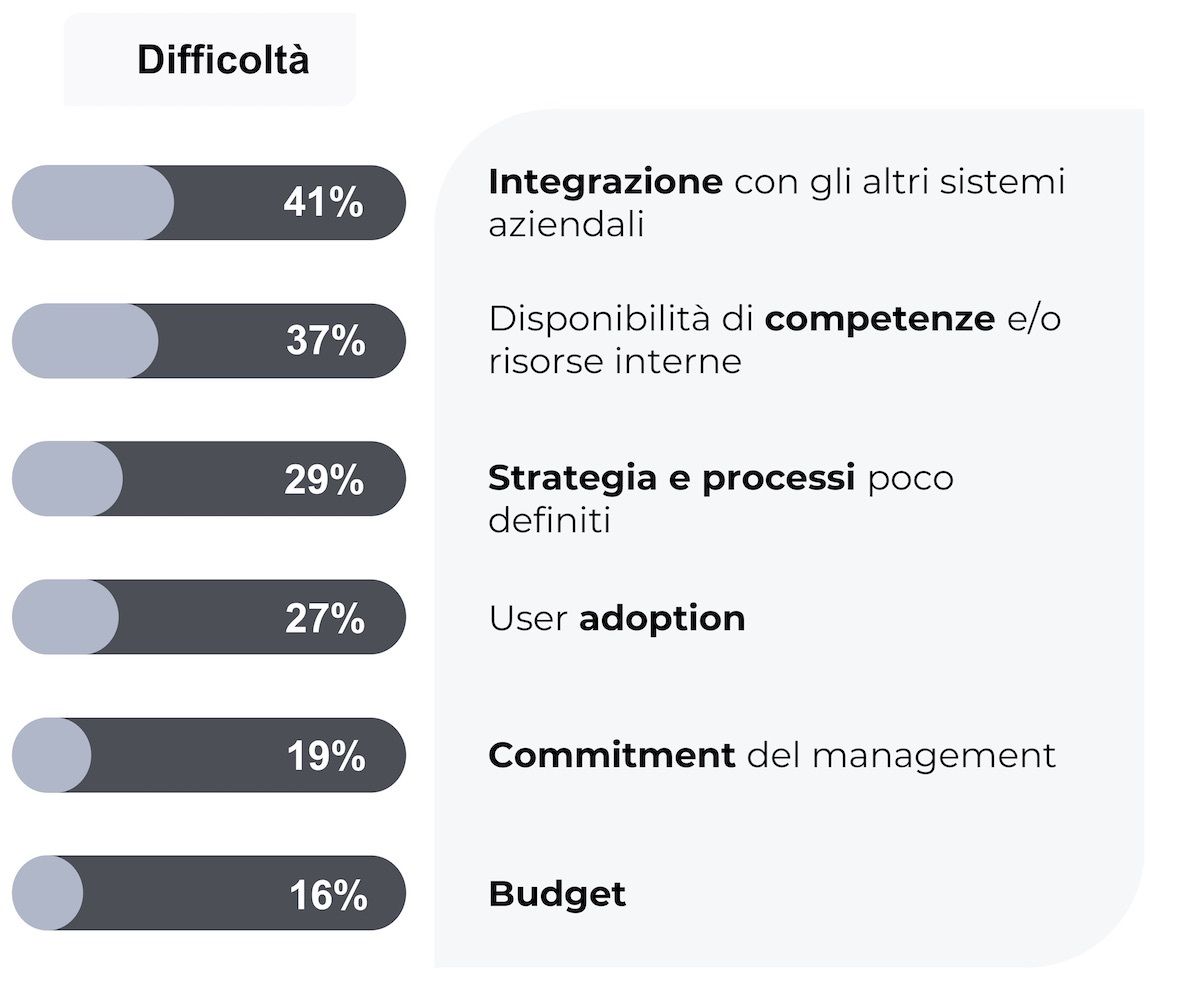Click the light filled portion of 41% bar
1200x985 pixels.
(x=93, y=203)
